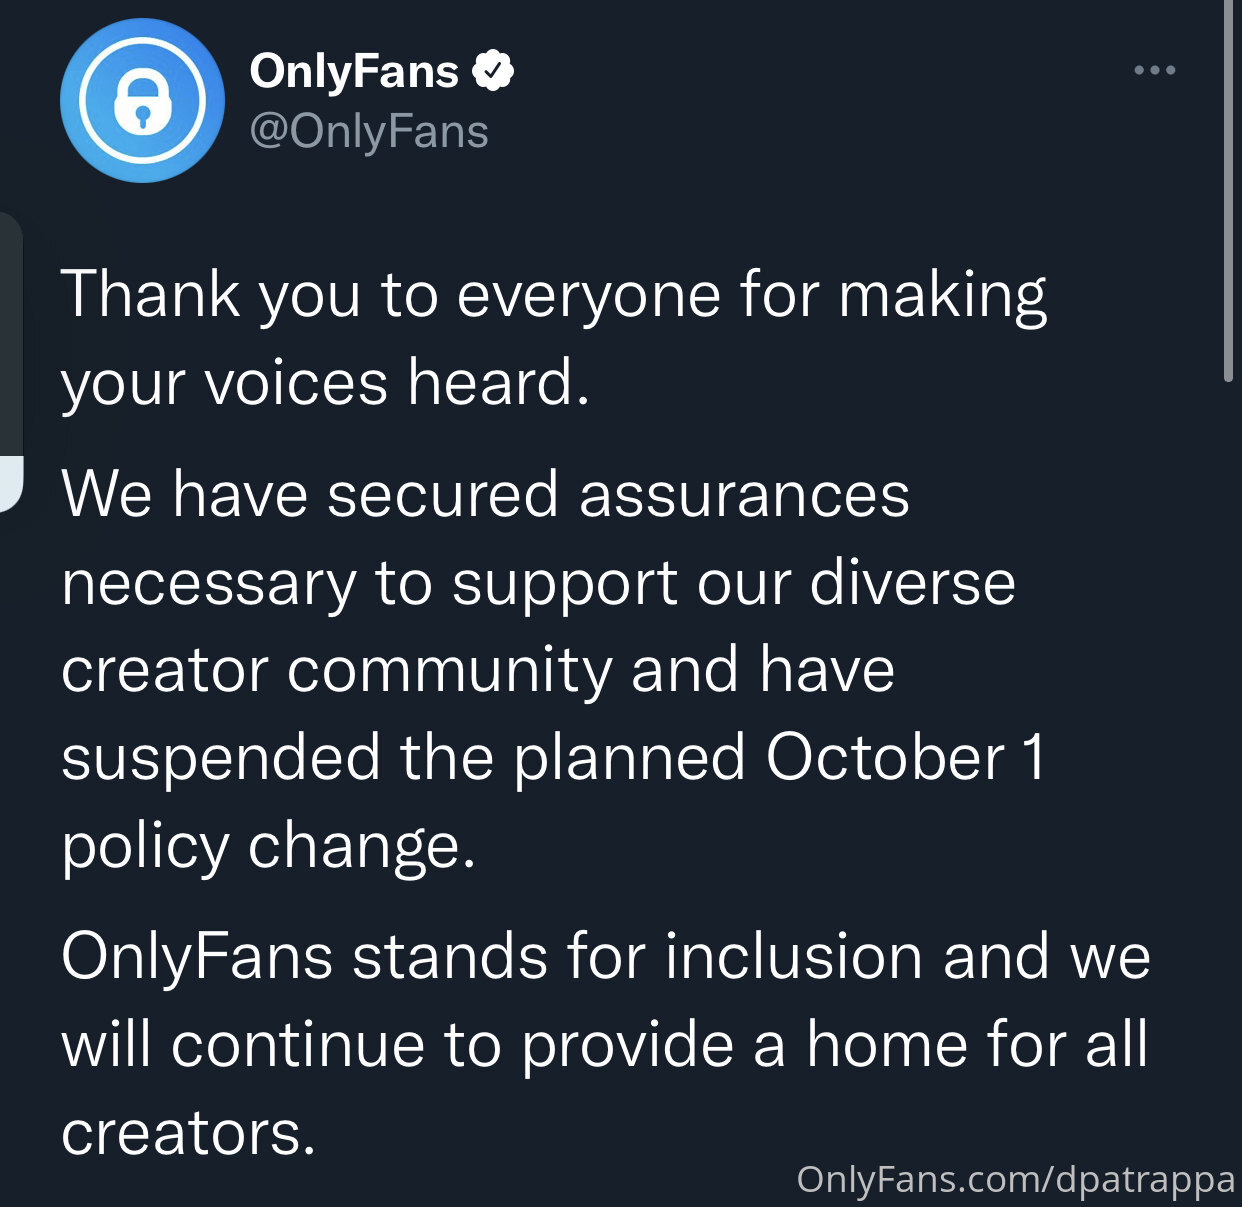Click the white rounded corner at the left edge
The width and height of the screenshot is (1242, 1207).
10,484
